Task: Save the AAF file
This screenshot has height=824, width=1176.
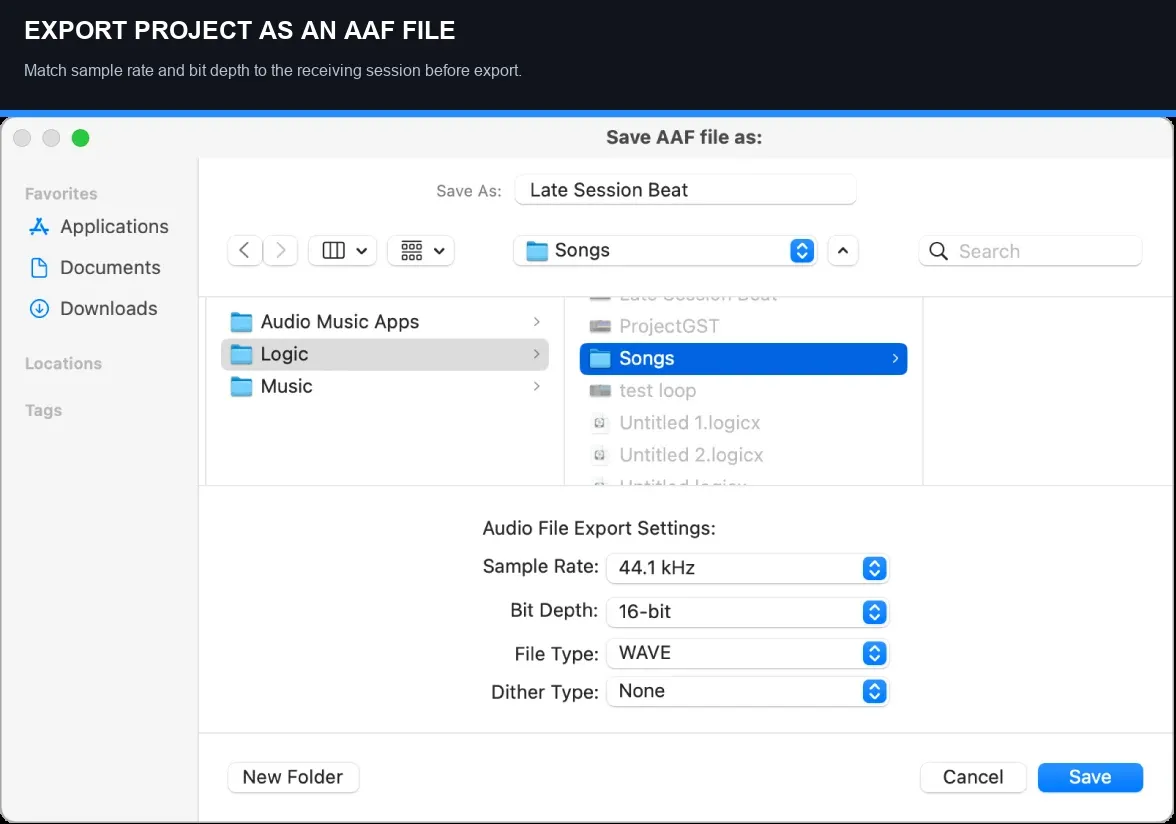Action: pyautogui.click(x=1090, y=777)
